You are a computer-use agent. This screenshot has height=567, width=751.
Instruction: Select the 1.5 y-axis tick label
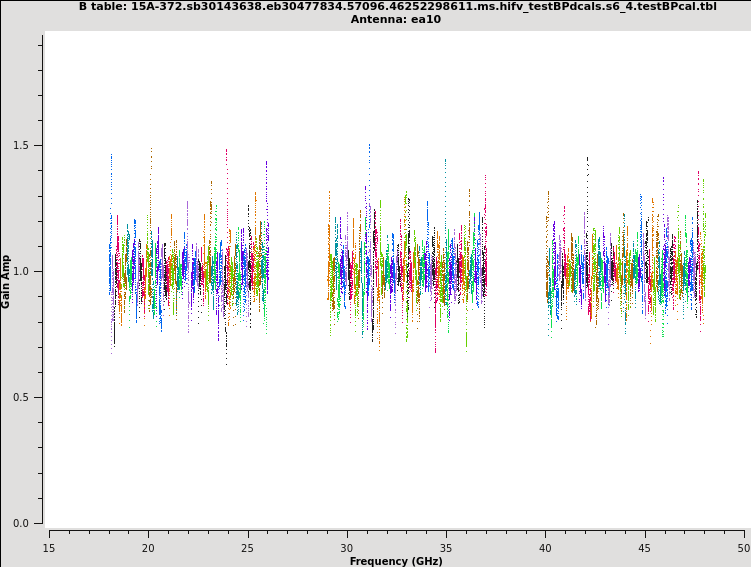pyautogui.click(x=20, y=145)
